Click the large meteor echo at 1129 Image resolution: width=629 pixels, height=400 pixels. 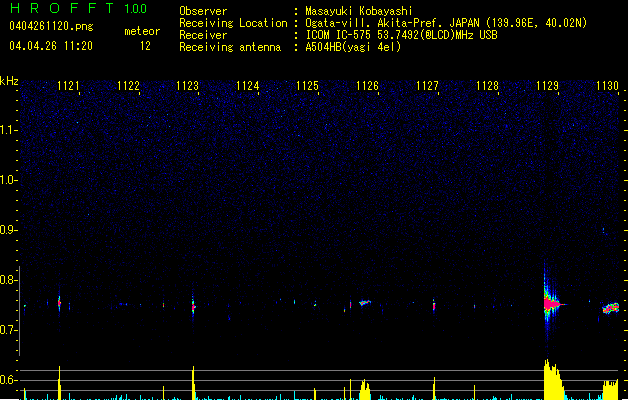tap(552, 304)
